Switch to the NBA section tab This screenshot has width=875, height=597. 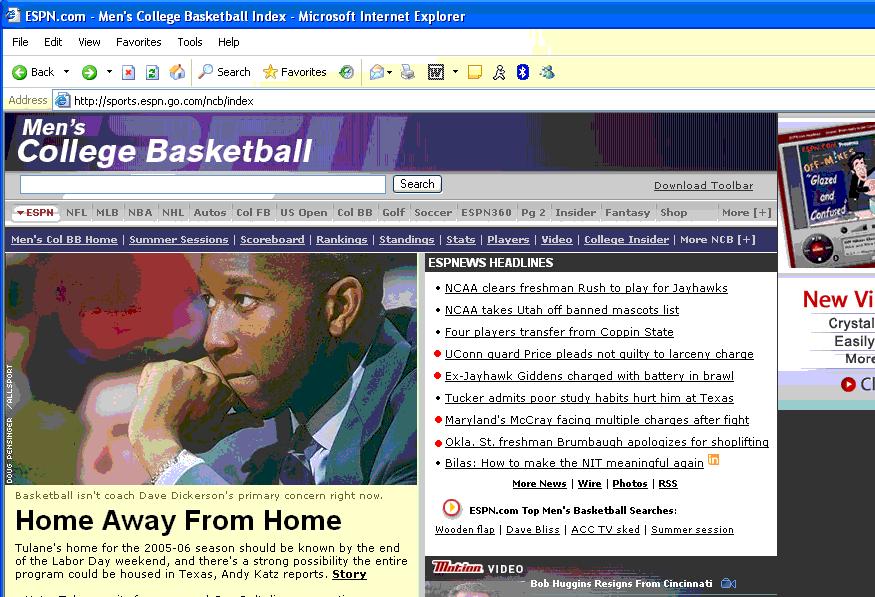point(139,212)
